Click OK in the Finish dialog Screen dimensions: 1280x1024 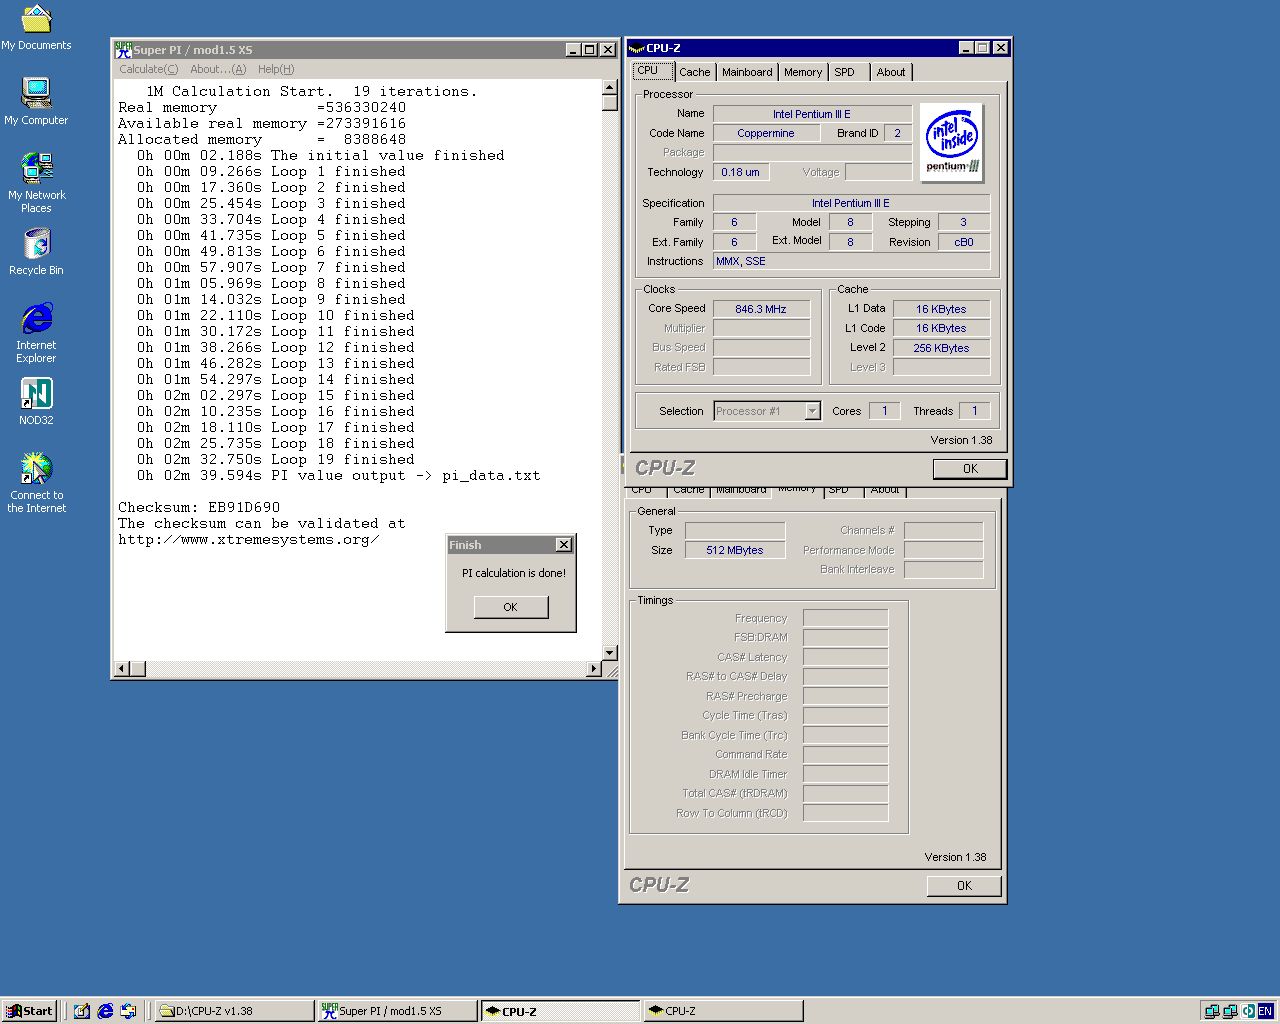[x=510, y=607]
